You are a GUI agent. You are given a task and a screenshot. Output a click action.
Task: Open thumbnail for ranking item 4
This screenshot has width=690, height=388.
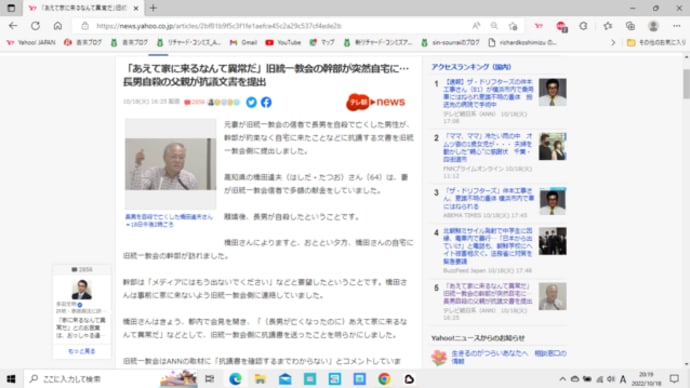[x=552, y=241]
